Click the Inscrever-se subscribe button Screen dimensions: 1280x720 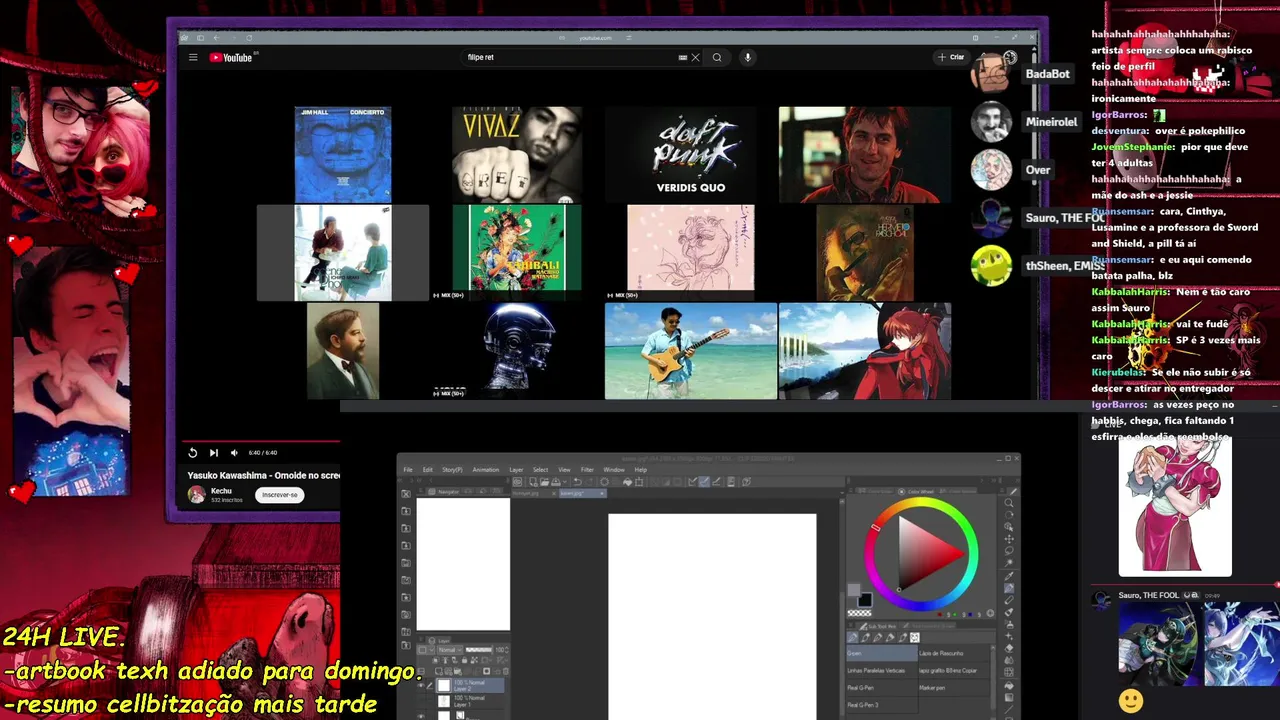[280, 495]
